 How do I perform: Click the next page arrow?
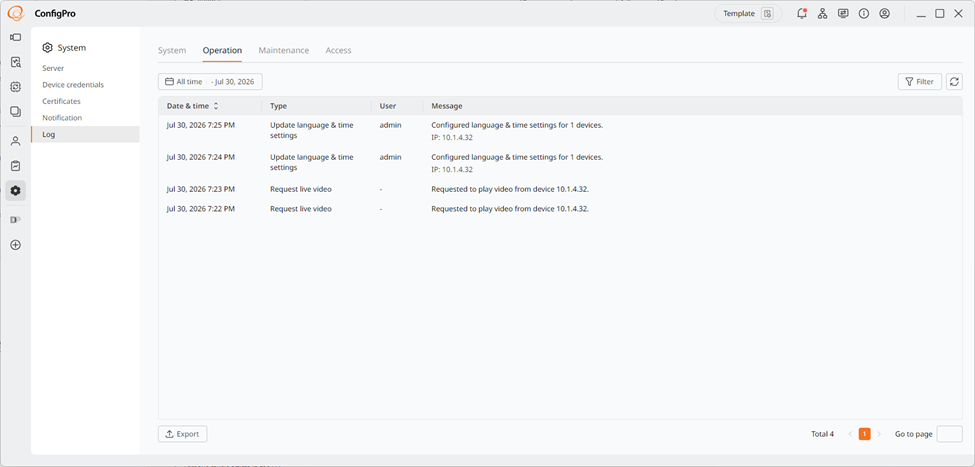[879, 434]
